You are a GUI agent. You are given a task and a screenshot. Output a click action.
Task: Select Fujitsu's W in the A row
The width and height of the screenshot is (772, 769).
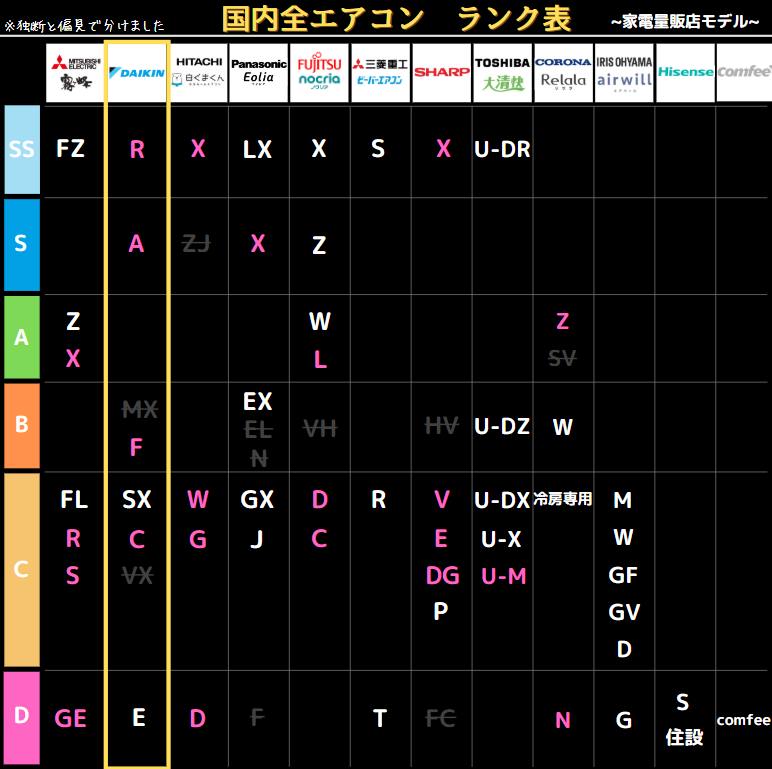click(x=320, y=321)
